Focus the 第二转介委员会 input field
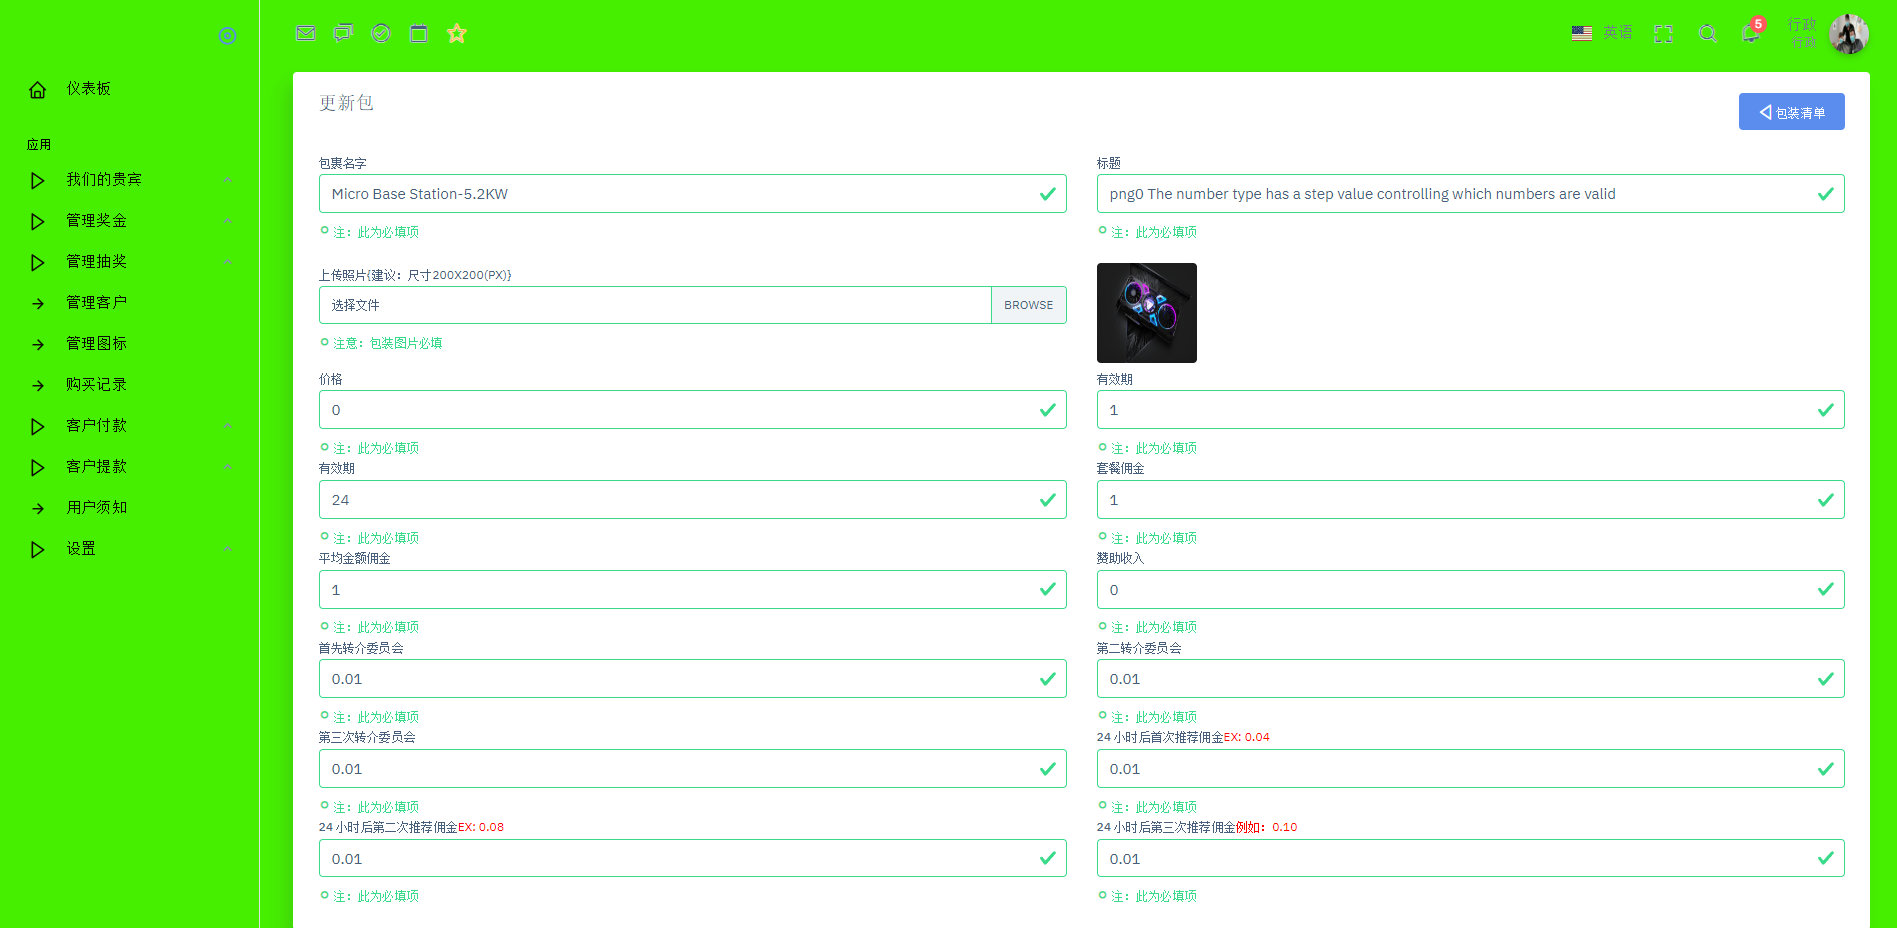This screenshot has width=1897, height=928. tap(1470, 679)
